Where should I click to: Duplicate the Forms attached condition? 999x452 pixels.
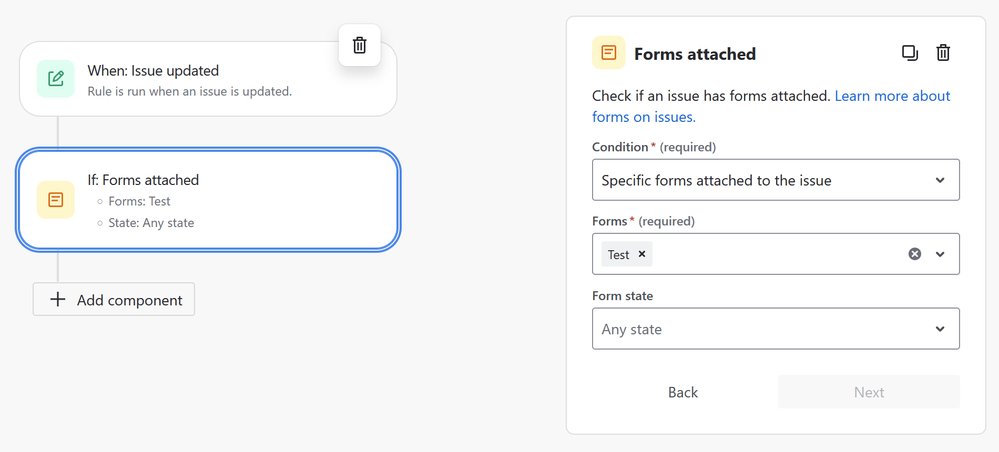point(909,53)
